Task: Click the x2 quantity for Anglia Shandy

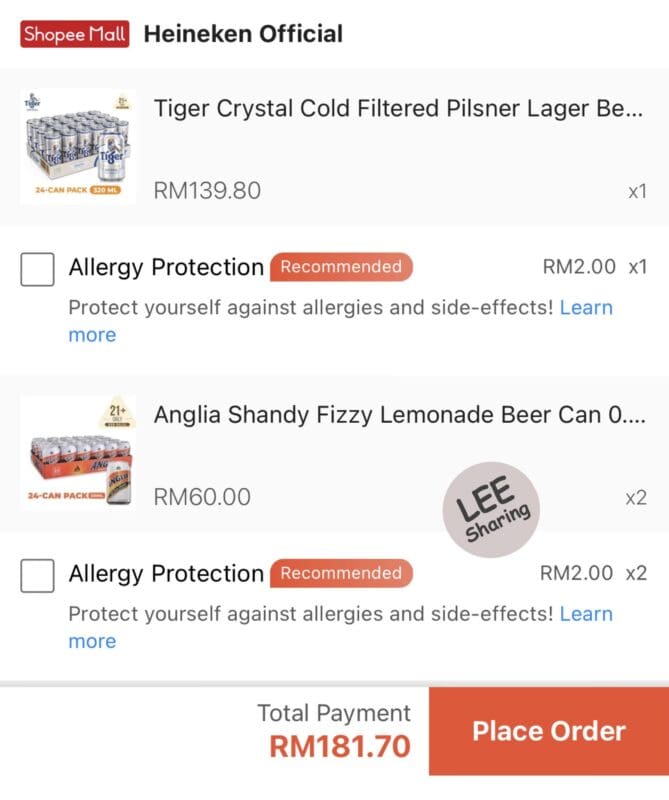Action: pyautogui.click(x=636, y=498)
